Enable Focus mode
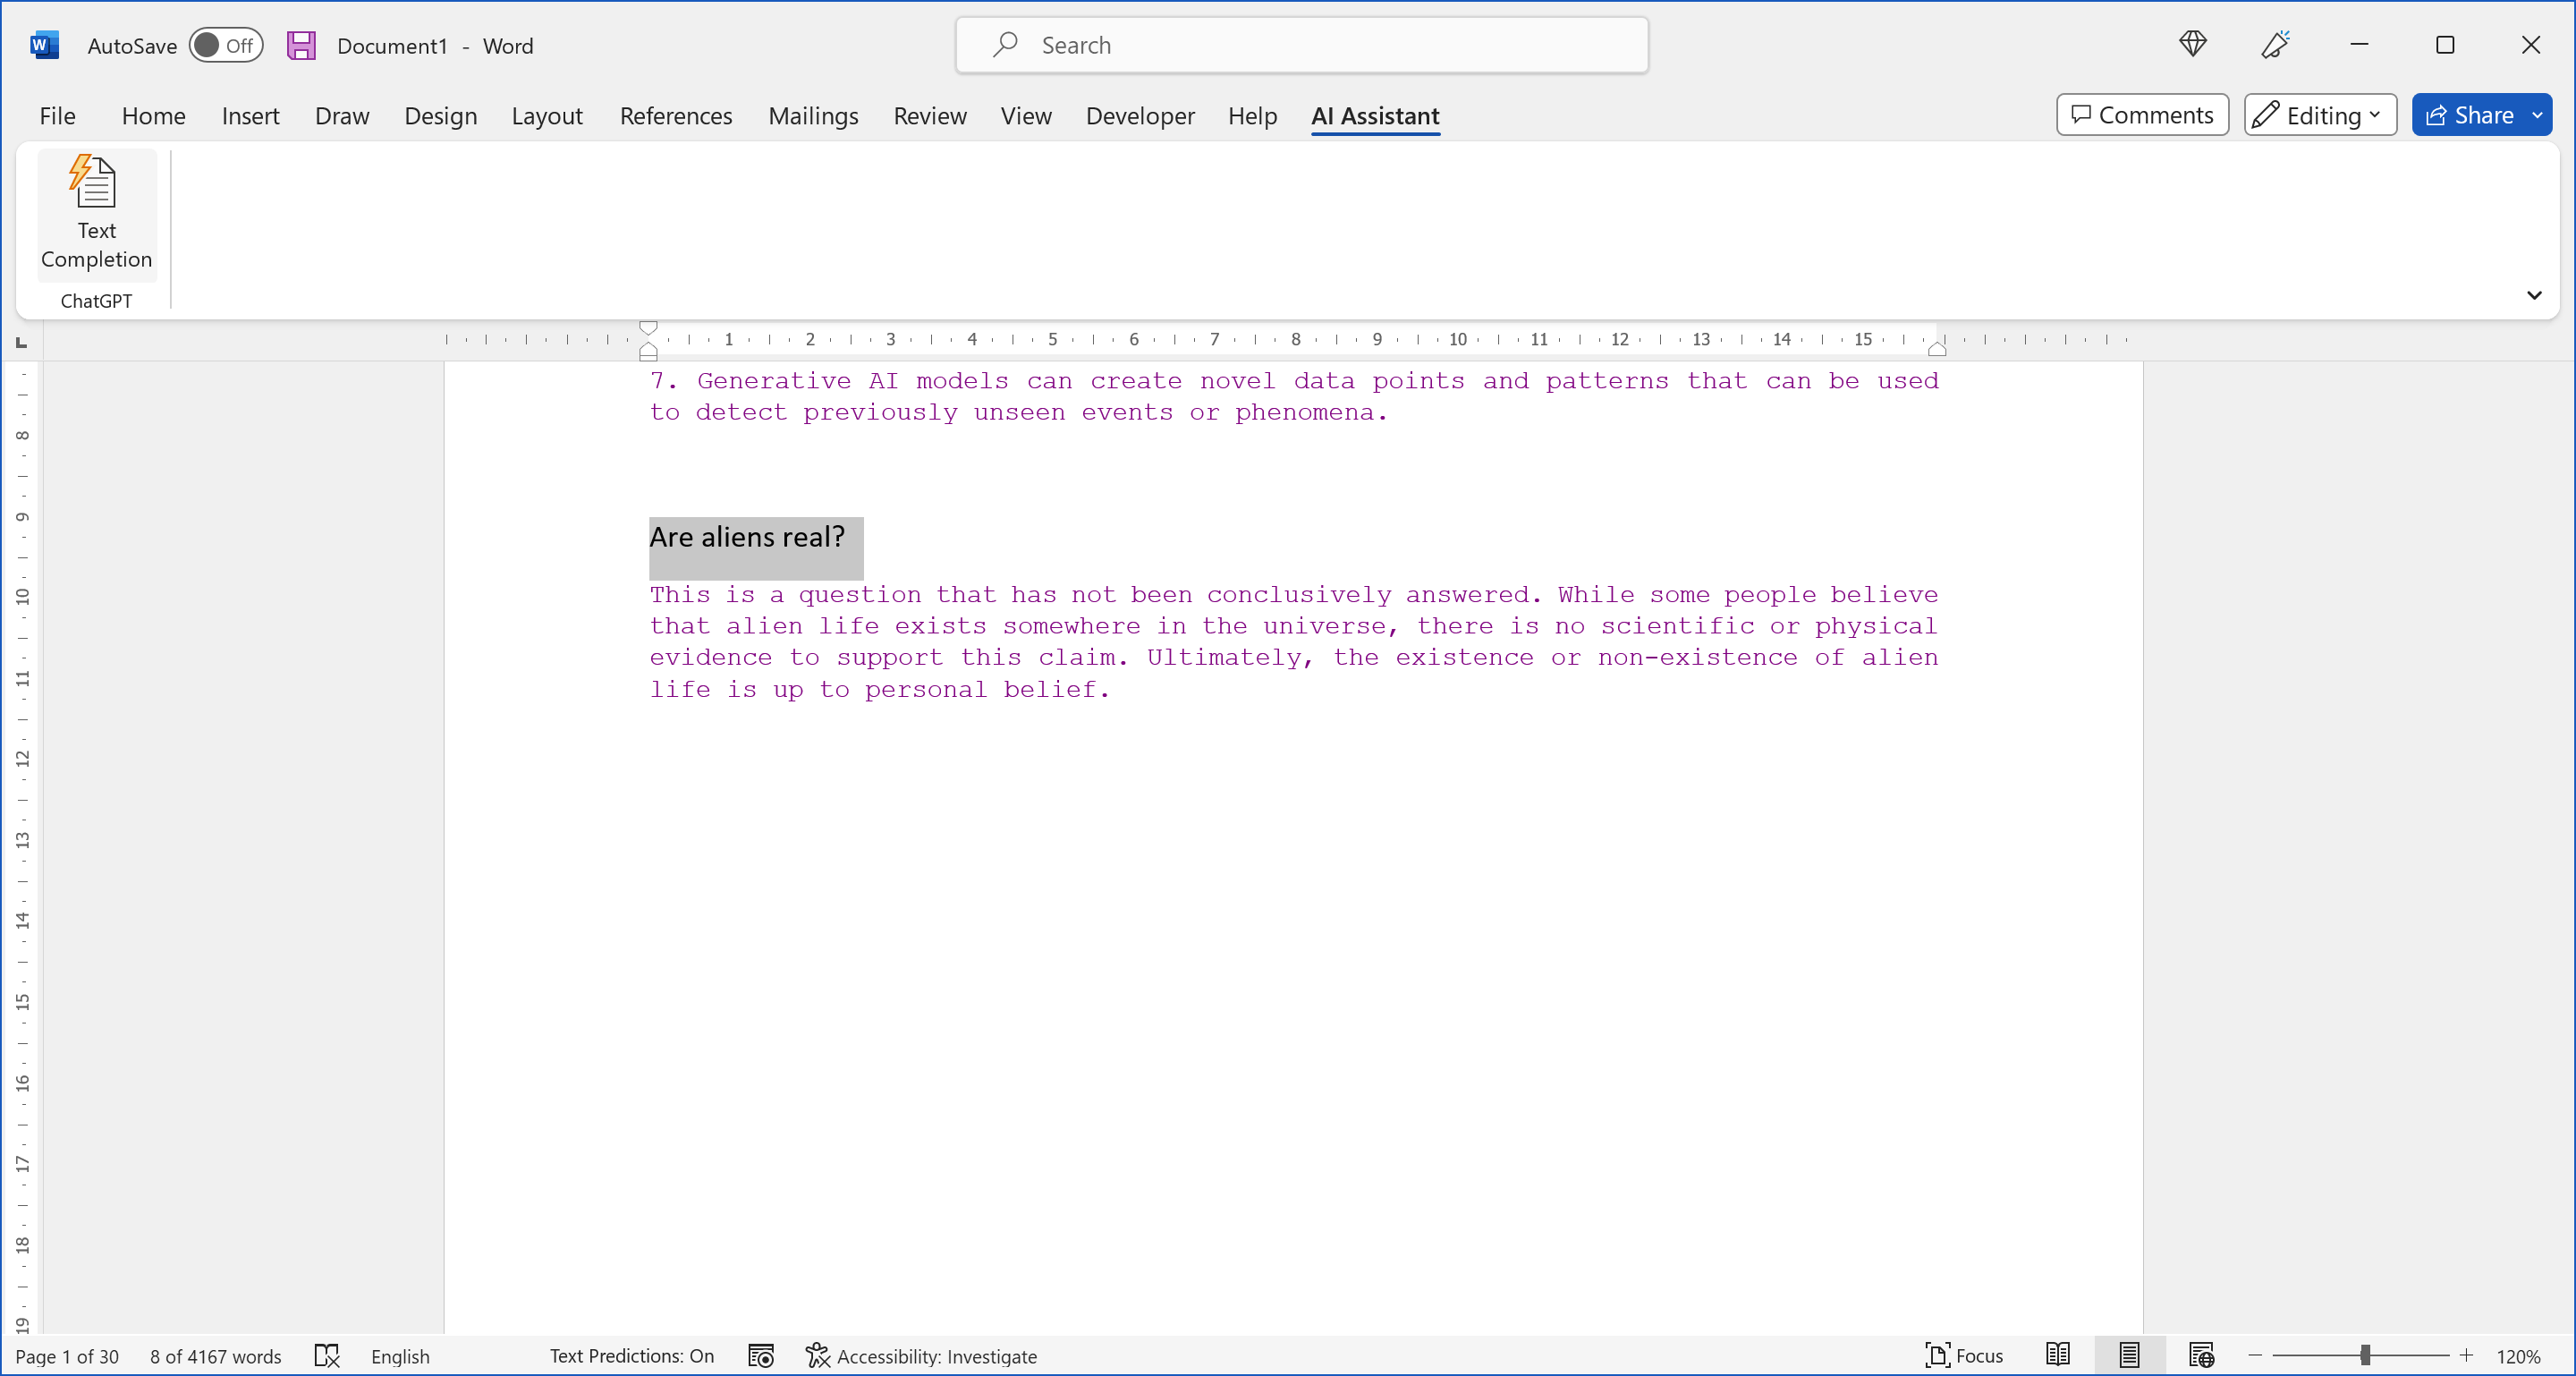The height and width of the screenshot is (1376, 2576). pyautogui.click(x=1964, y=1356)
